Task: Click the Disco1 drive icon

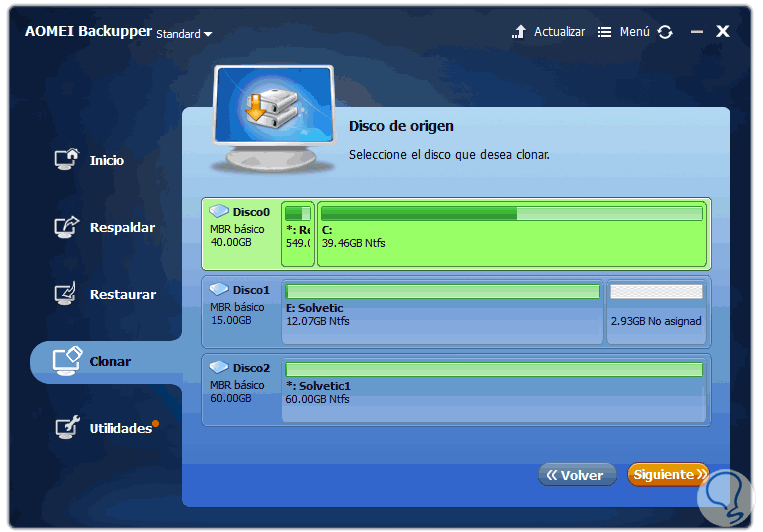Action: tap(219, 289)
